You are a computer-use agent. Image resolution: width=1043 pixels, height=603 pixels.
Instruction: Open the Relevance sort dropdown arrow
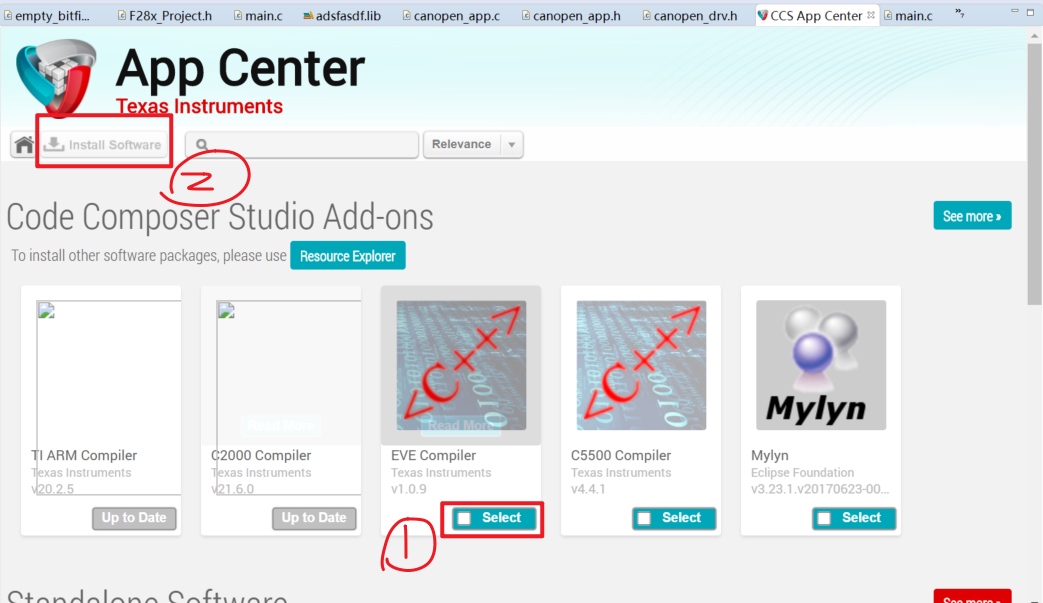tap(512, 144)
